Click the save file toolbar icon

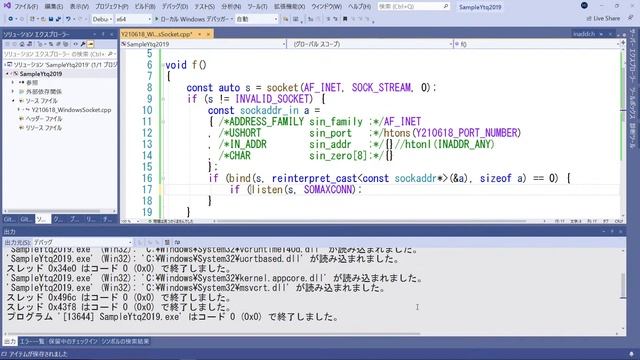coord(51,19)
